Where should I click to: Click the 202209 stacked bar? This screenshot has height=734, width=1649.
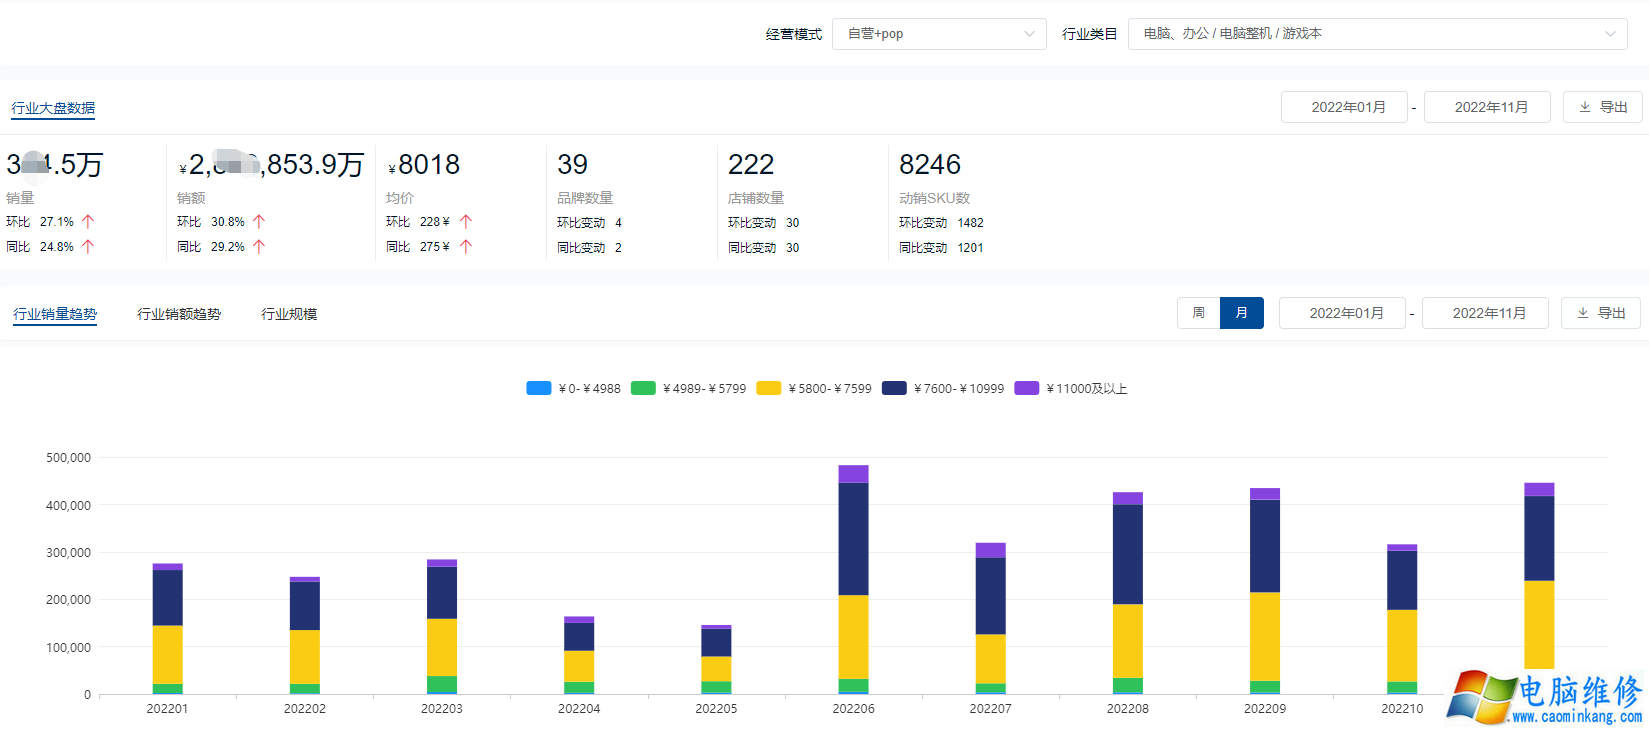click(1265, 591)
